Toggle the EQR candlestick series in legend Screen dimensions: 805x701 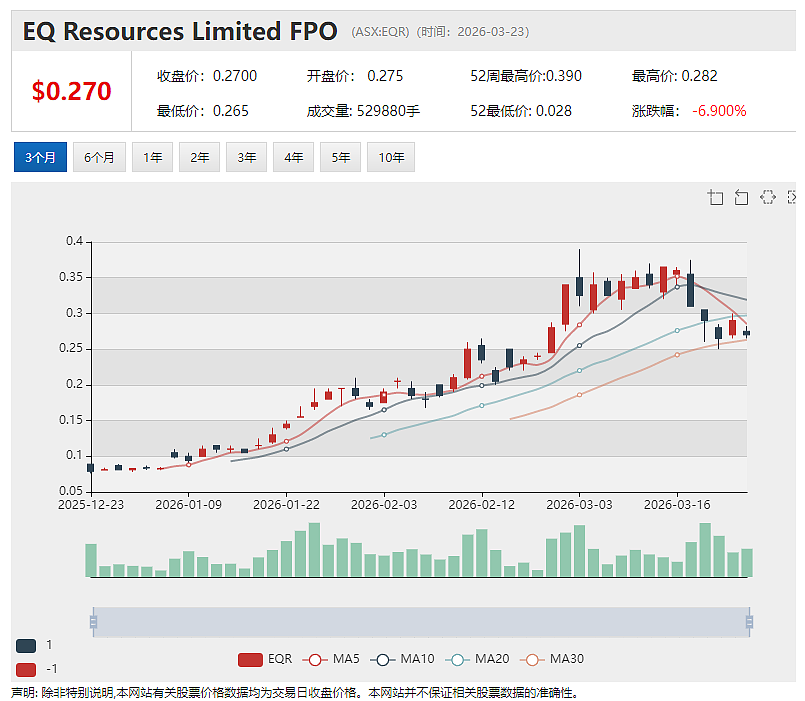tap(265, 659)
